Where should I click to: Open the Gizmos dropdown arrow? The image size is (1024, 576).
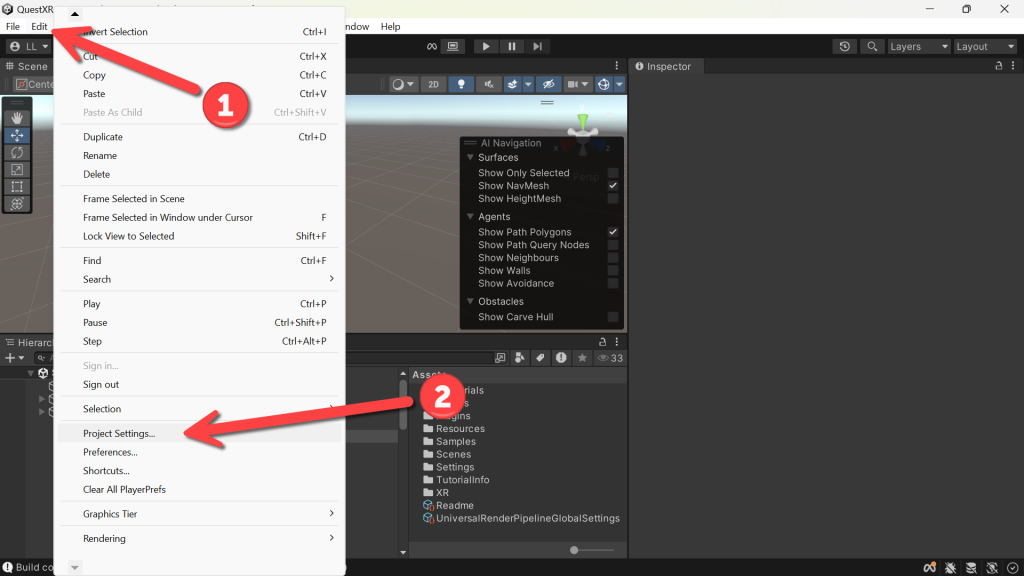click(619, 84)
